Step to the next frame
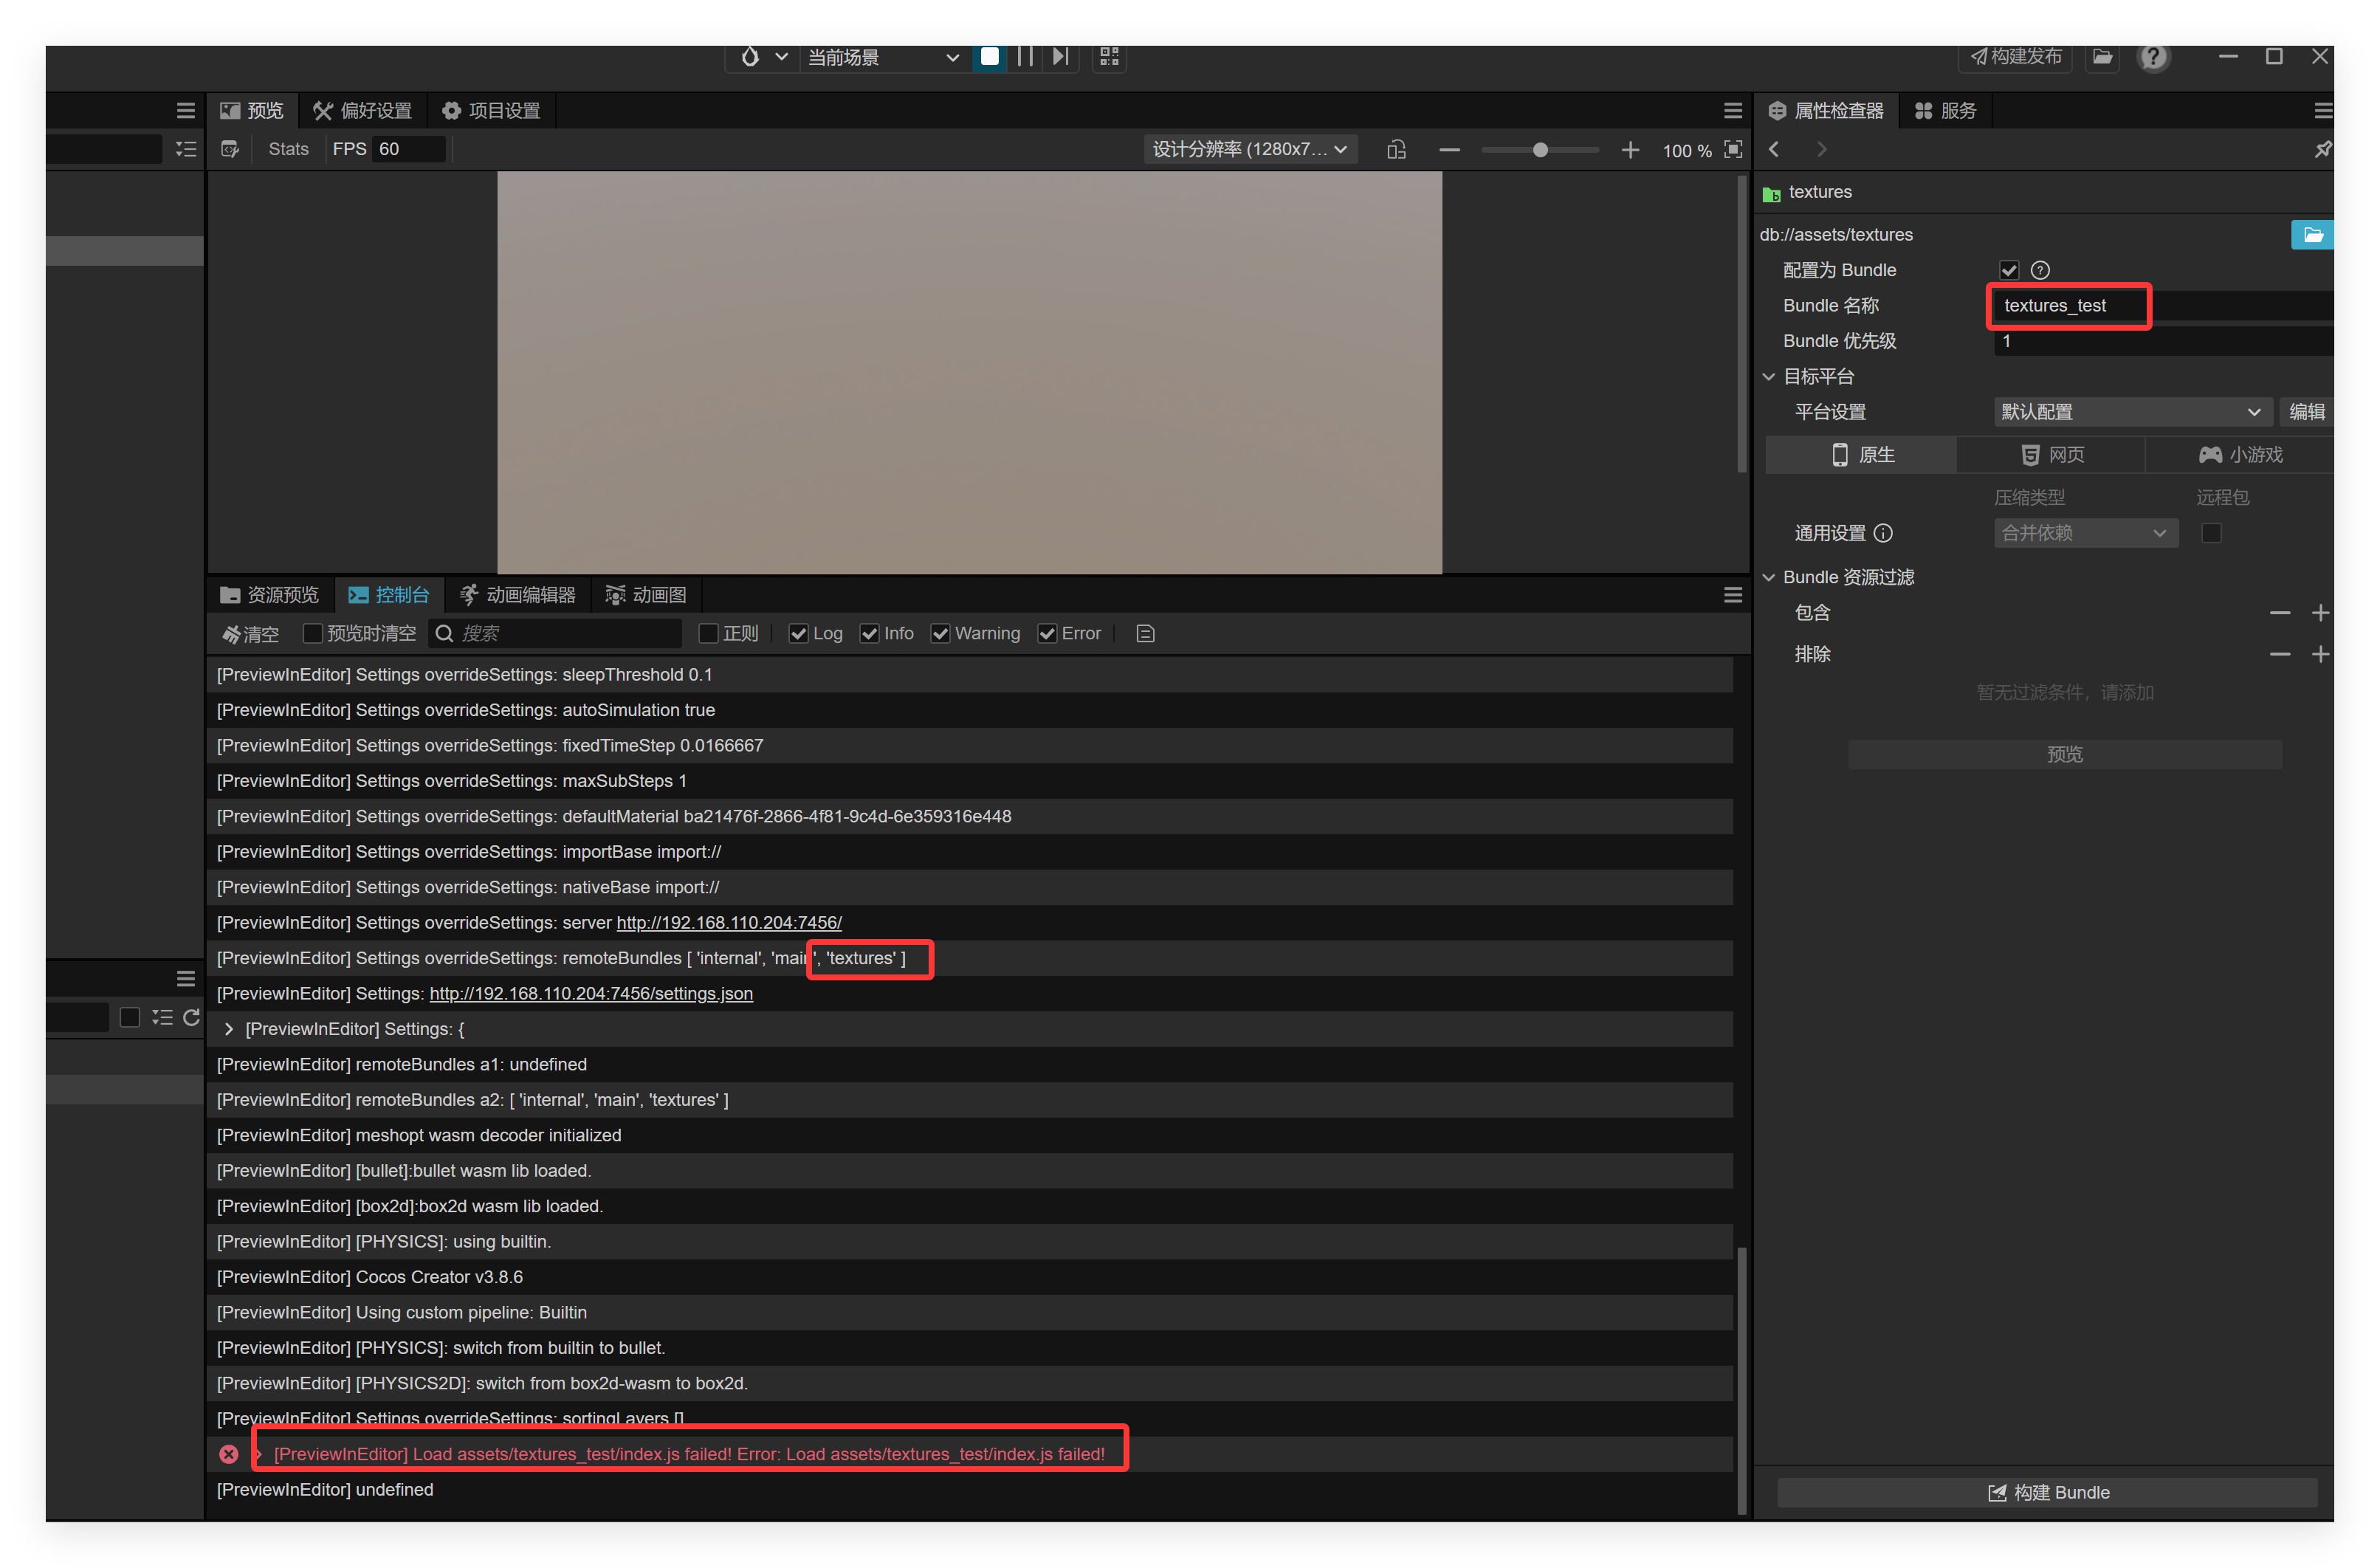The image size is (2380, 1568). 1061,57
